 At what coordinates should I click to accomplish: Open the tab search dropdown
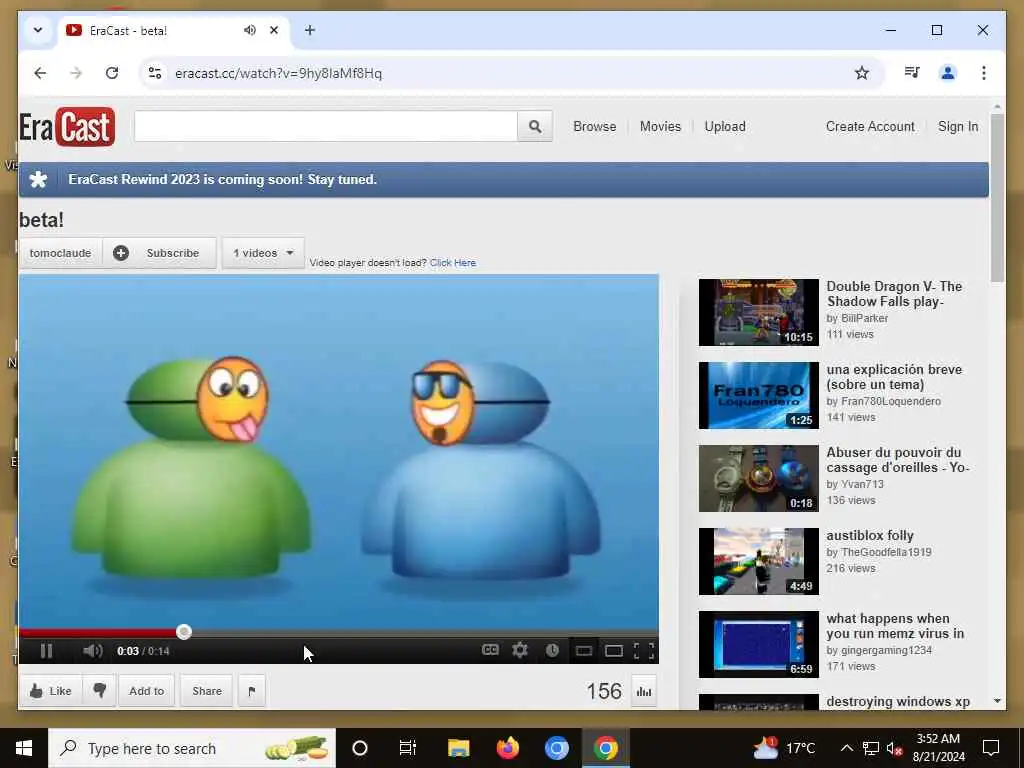[38, 30]
